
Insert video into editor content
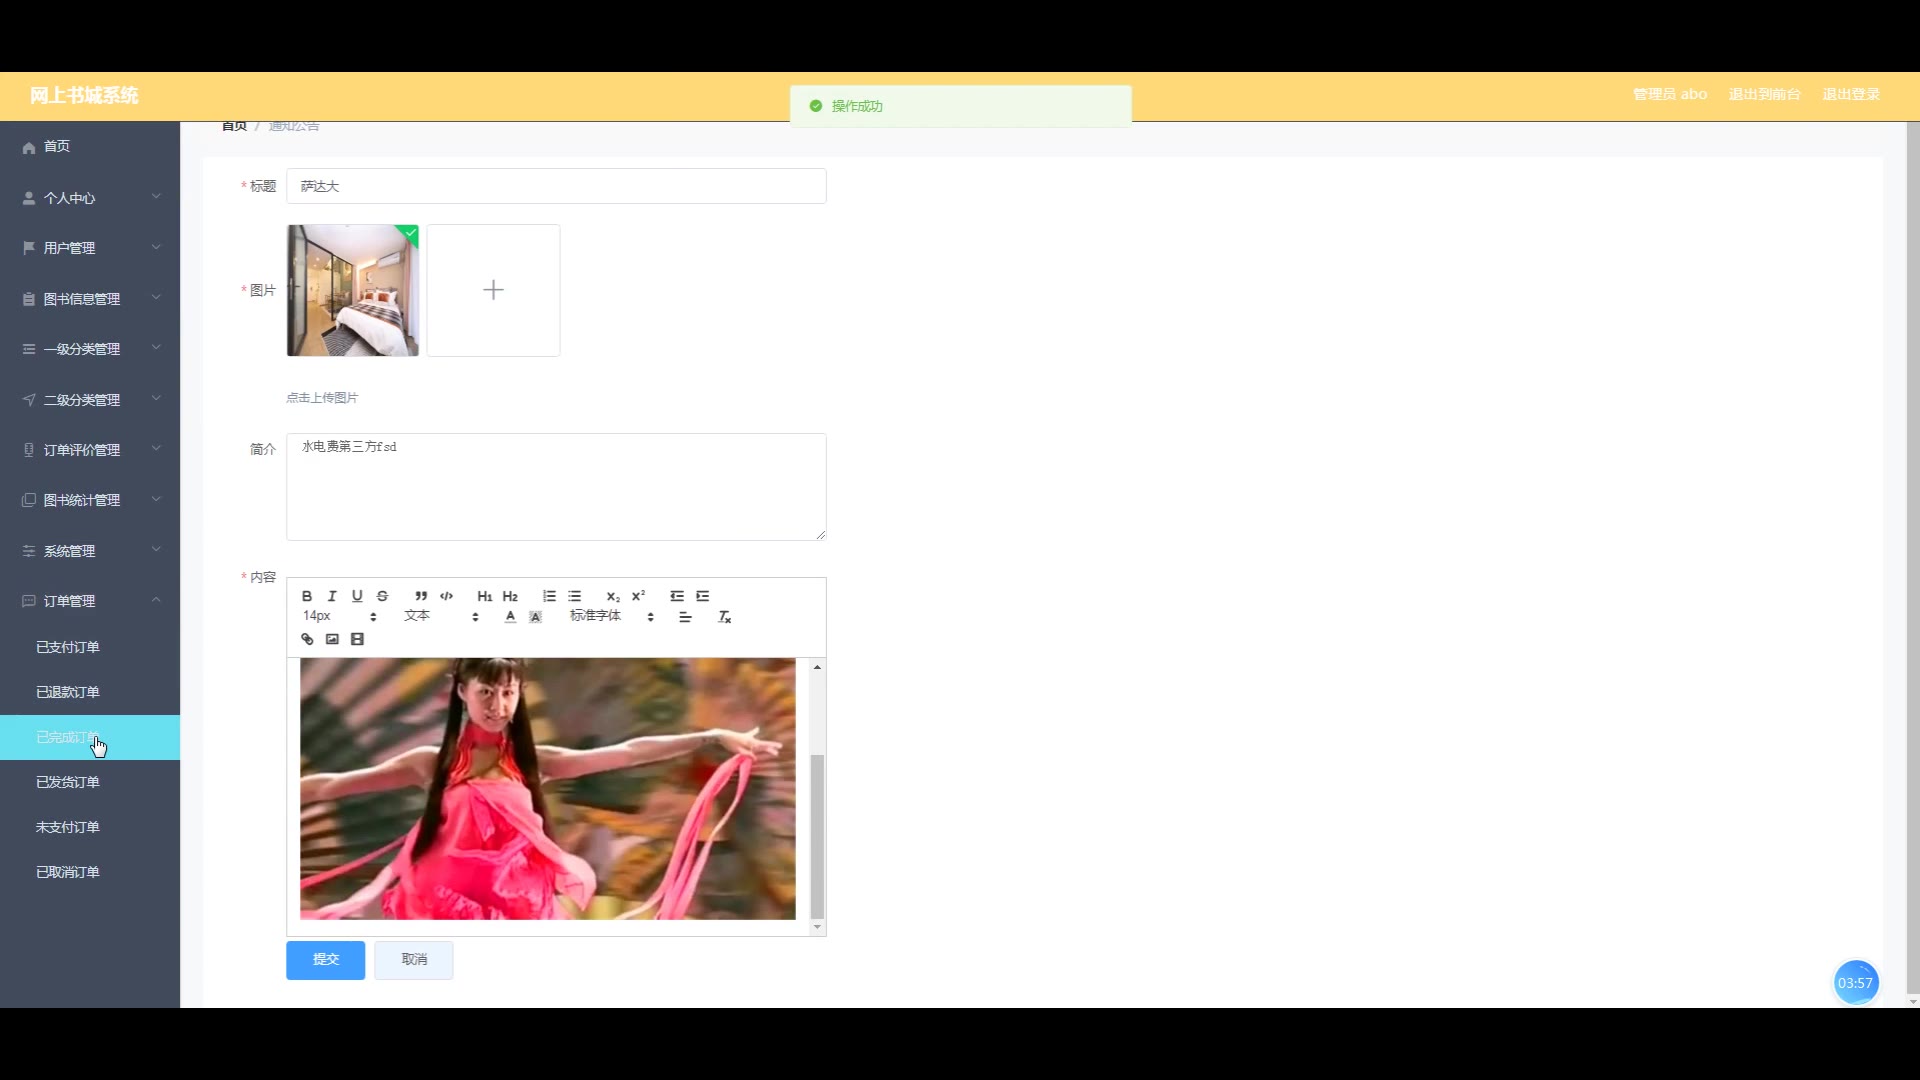pyautogui.click(x=357, y=640)
